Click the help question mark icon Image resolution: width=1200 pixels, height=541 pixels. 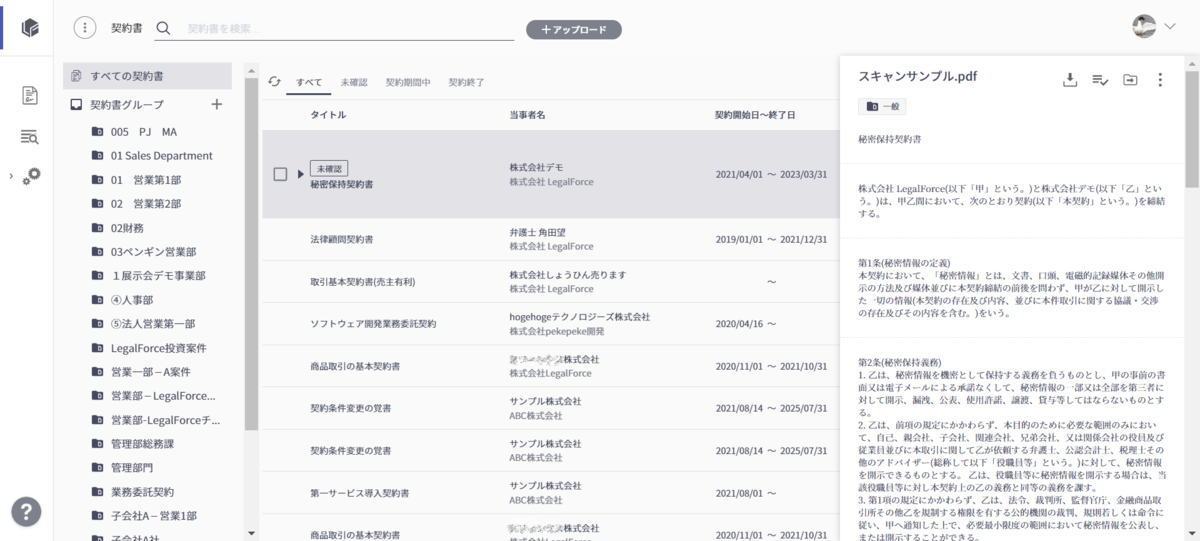coord(26,512)
